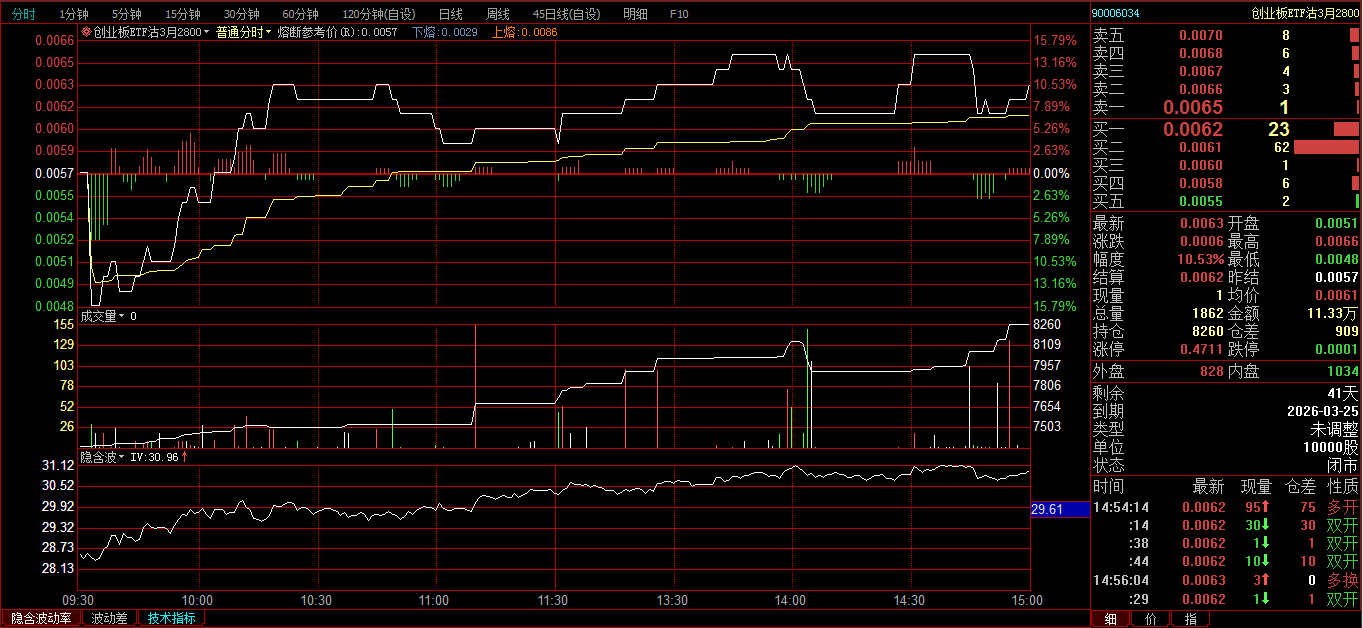The height and width of the screenshot is (628, 1363).
Task: Click the red IV up-arrow indicator
Action: (x=184, y=457)
